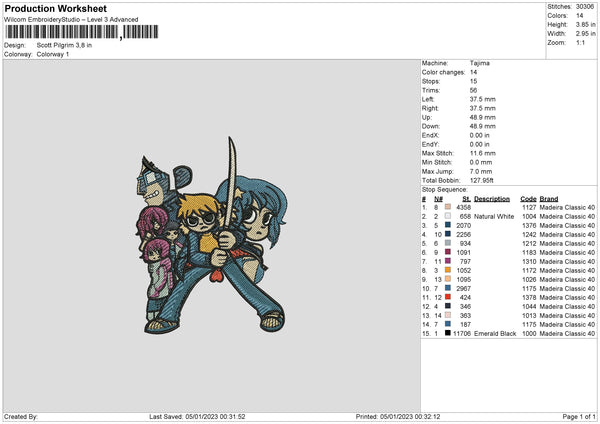
Task: Click the "Description" column header
Action: (492, 199)
